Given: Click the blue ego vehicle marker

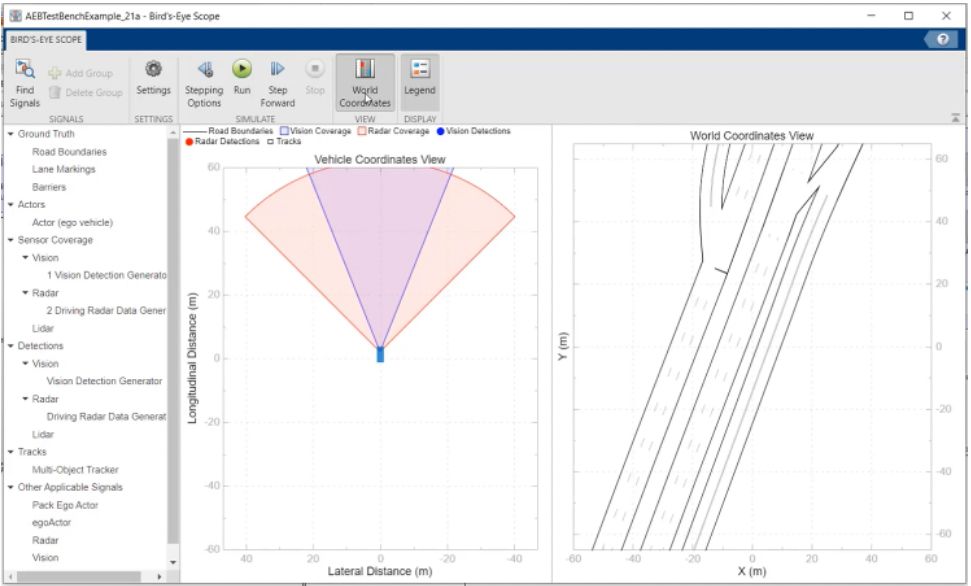Looking at the screenshot, I should point(380,354).
